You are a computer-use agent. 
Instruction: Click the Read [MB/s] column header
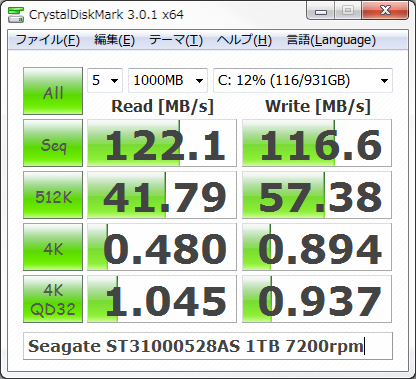click(162, 107)
